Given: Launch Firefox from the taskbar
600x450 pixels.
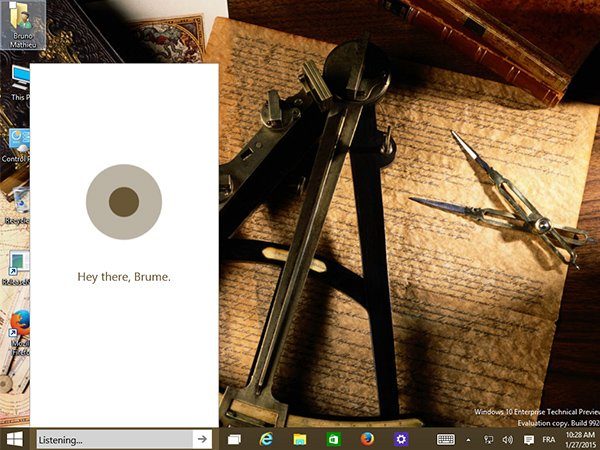Looking at the screenshot, I should (x=367, y=439).
